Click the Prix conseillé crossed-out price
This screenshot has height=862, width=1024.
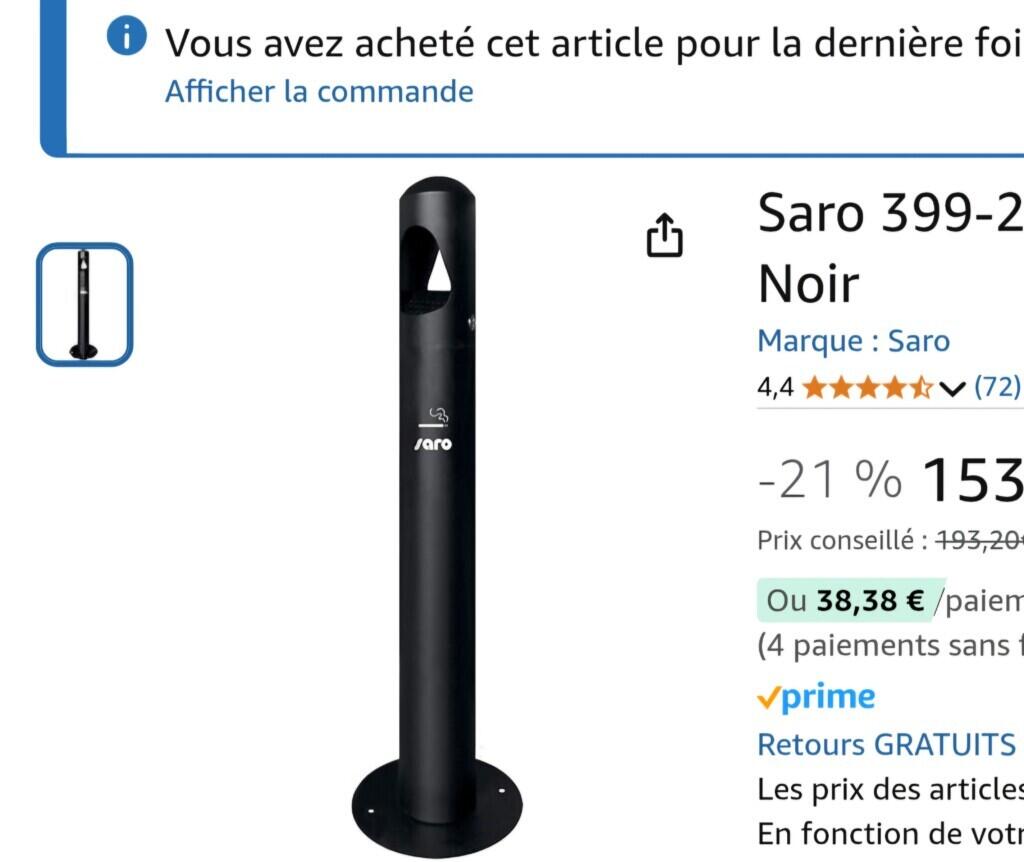(980, 541)
